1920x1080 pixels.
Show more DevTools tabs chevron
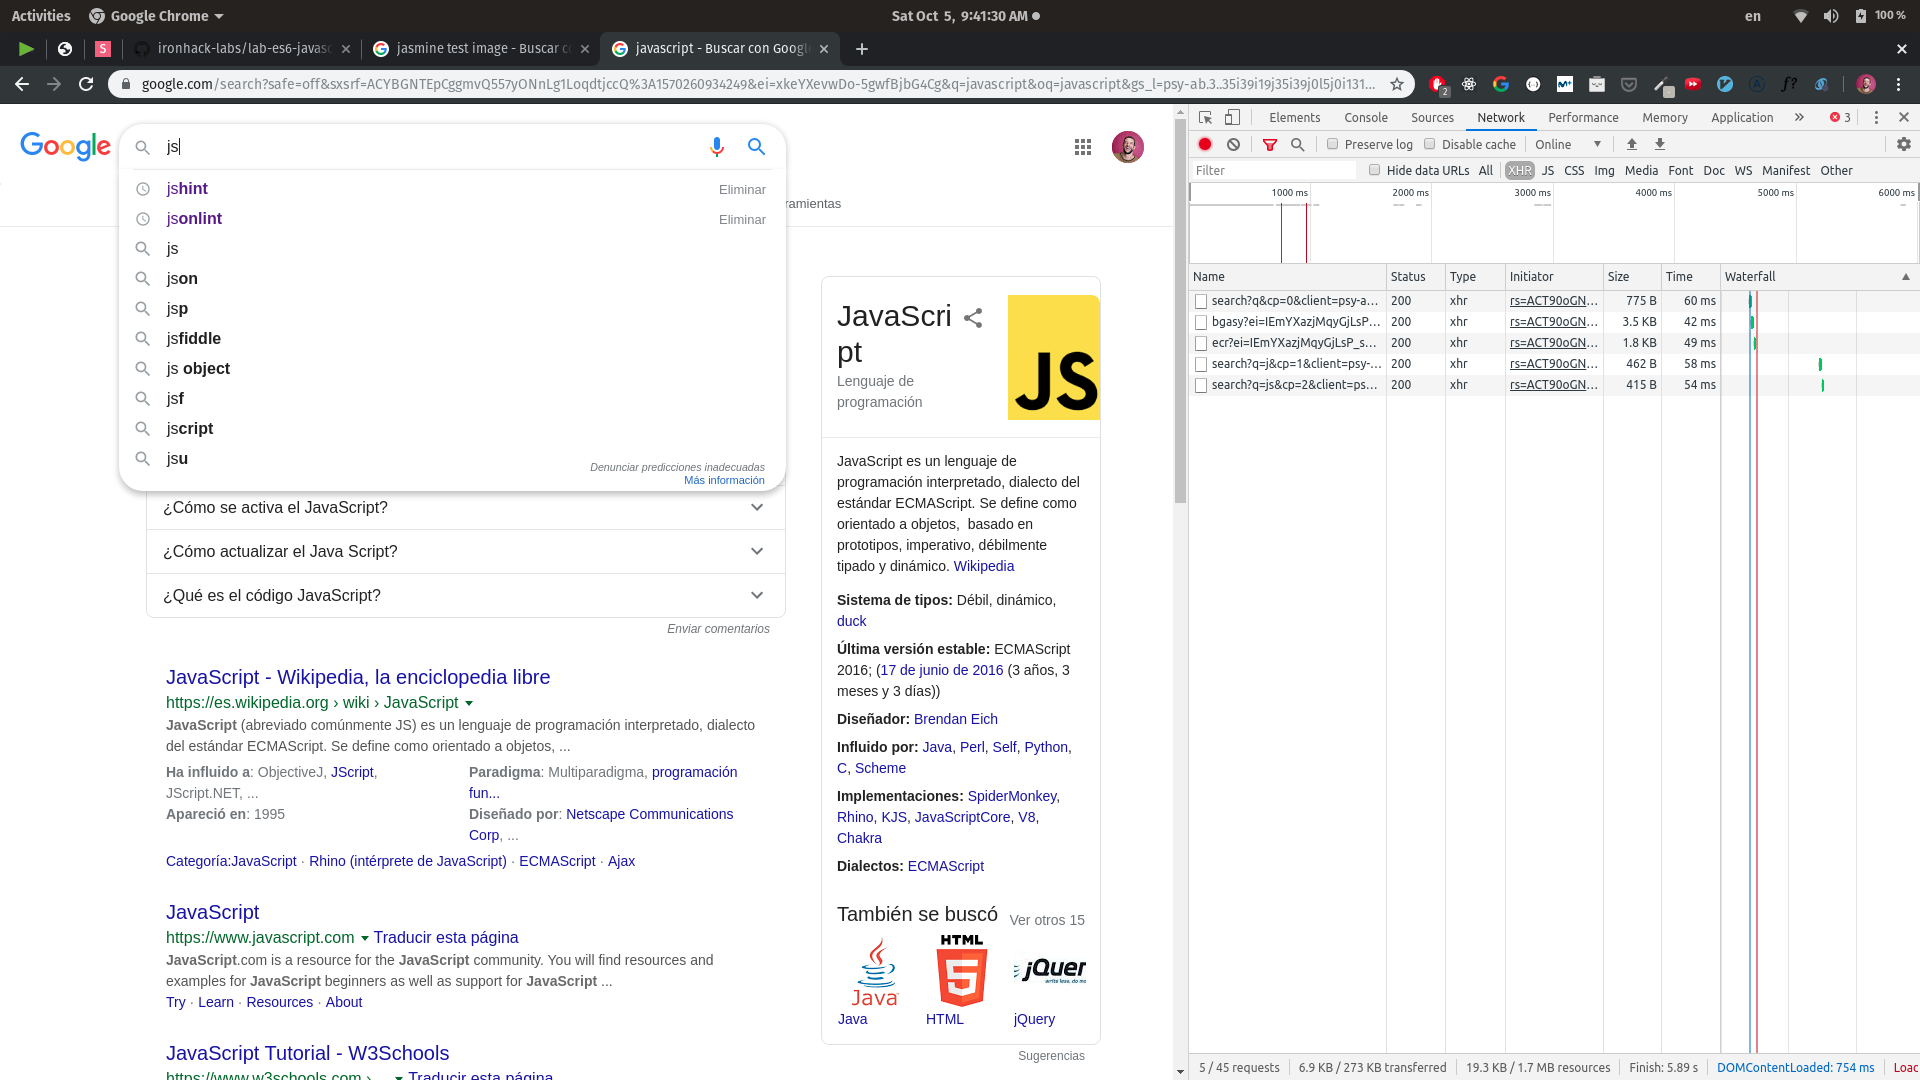[x=1799, y=117]
